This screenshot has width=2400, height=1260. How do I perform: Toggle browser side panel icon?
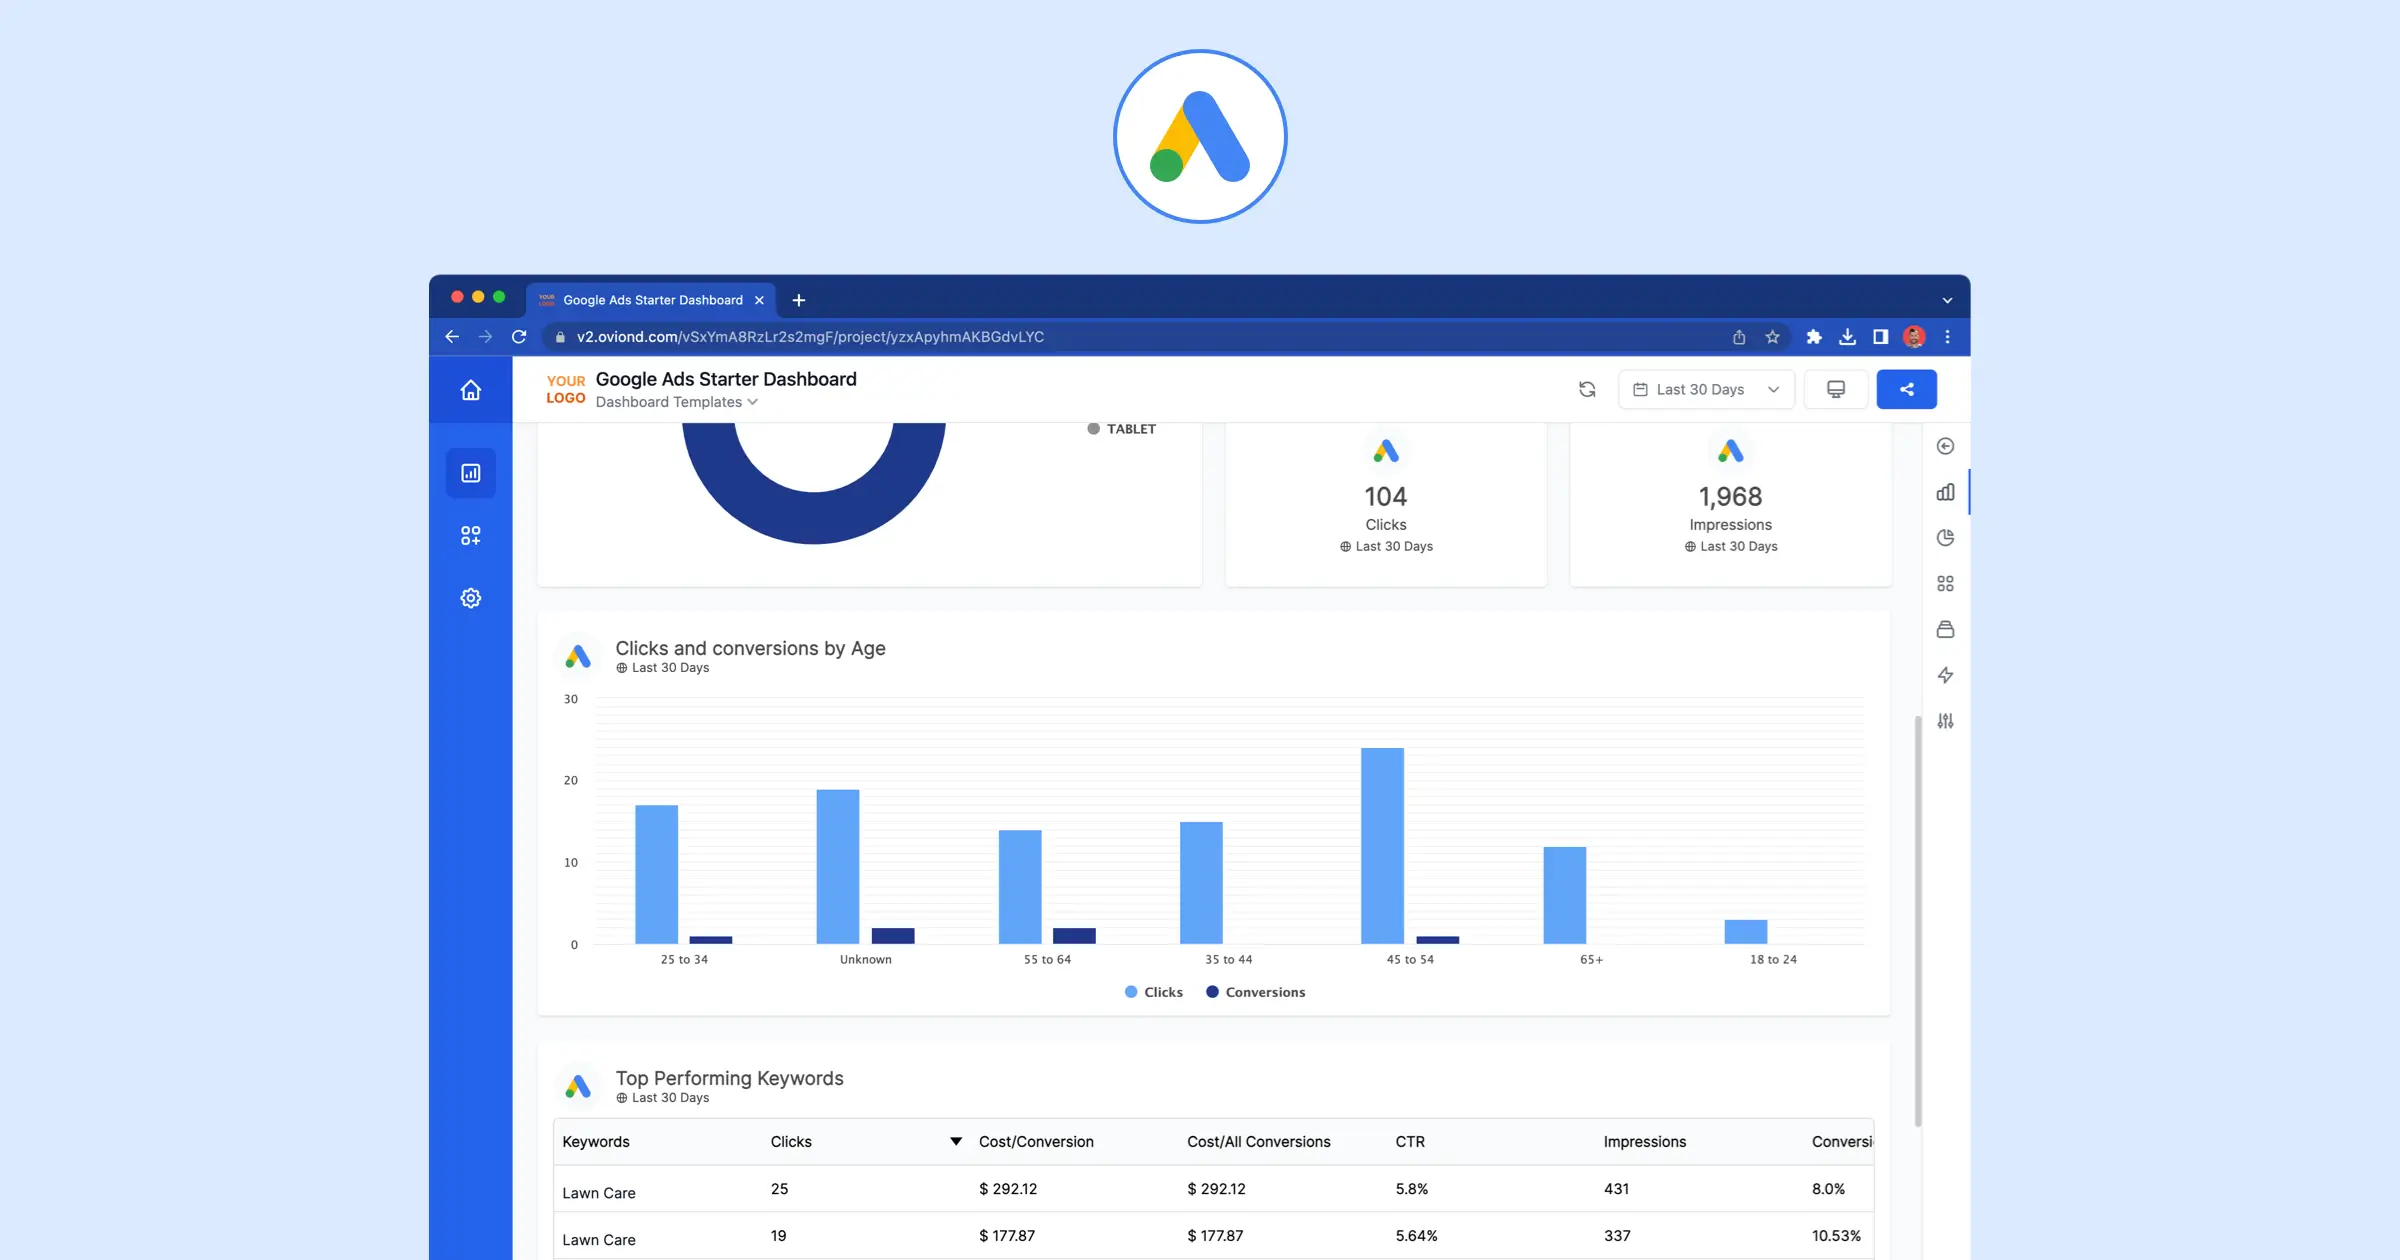(1880, 337)
